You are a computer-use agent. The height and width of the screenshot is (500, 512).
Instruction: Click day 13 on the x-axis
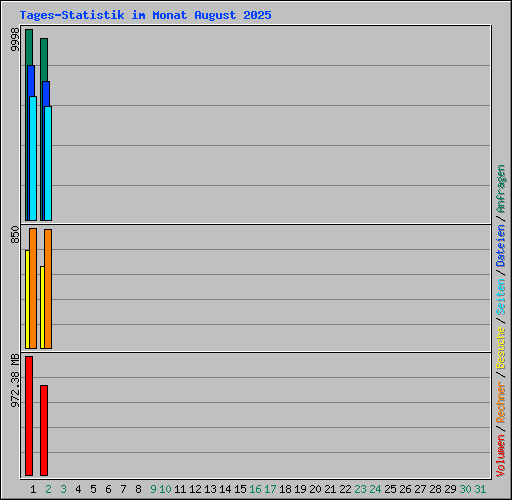pyautogui.click(x=210, y=489)
